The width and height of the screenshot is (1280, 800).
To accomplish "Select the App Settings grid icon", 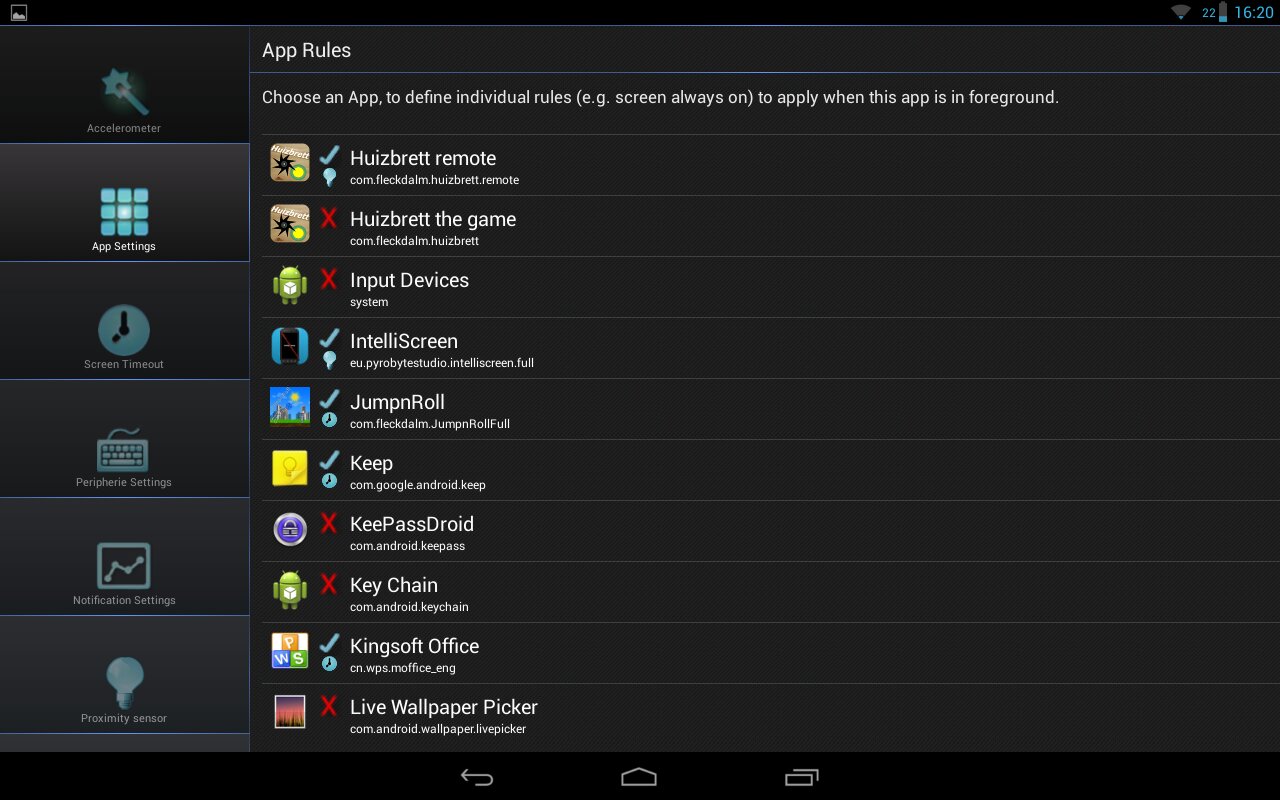I will click(124, 211).
